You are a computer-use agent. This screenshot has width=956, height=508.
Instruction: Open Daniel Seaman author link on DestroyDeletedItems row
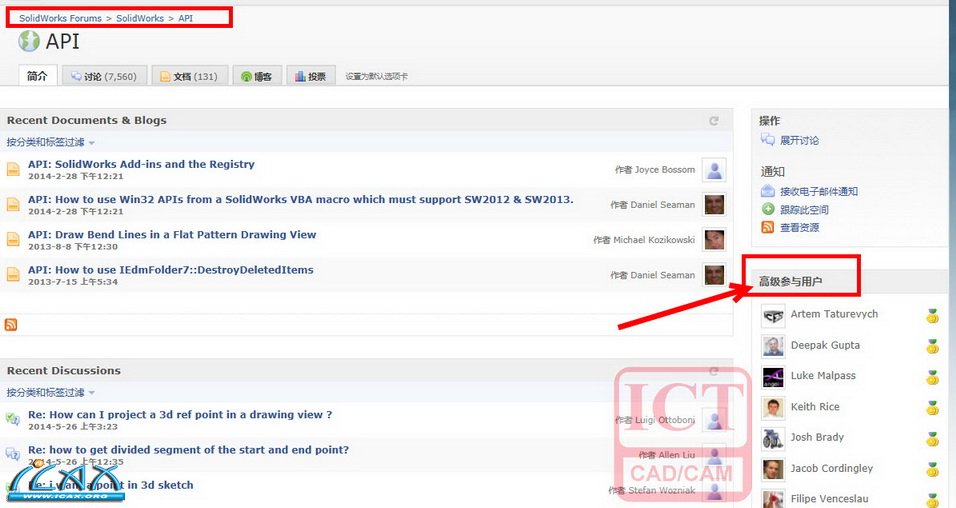point(662,276)
